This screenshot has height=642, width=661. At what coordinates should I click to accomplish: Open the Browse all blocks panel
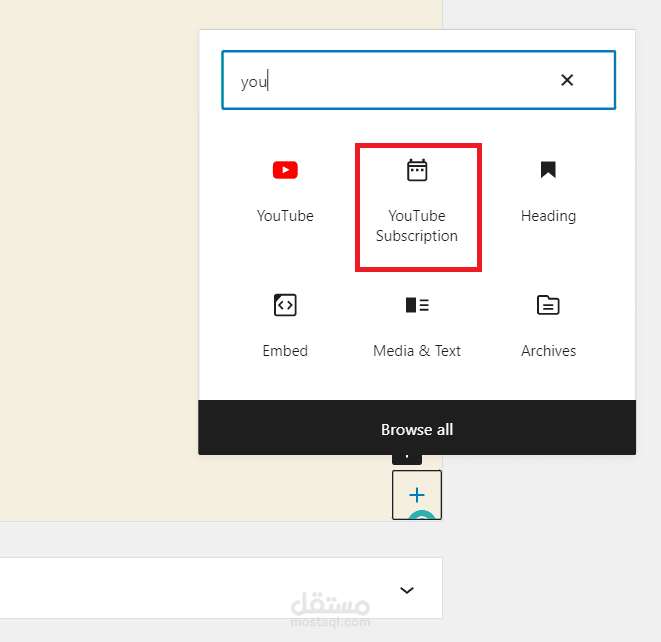[x=417, y=427]
